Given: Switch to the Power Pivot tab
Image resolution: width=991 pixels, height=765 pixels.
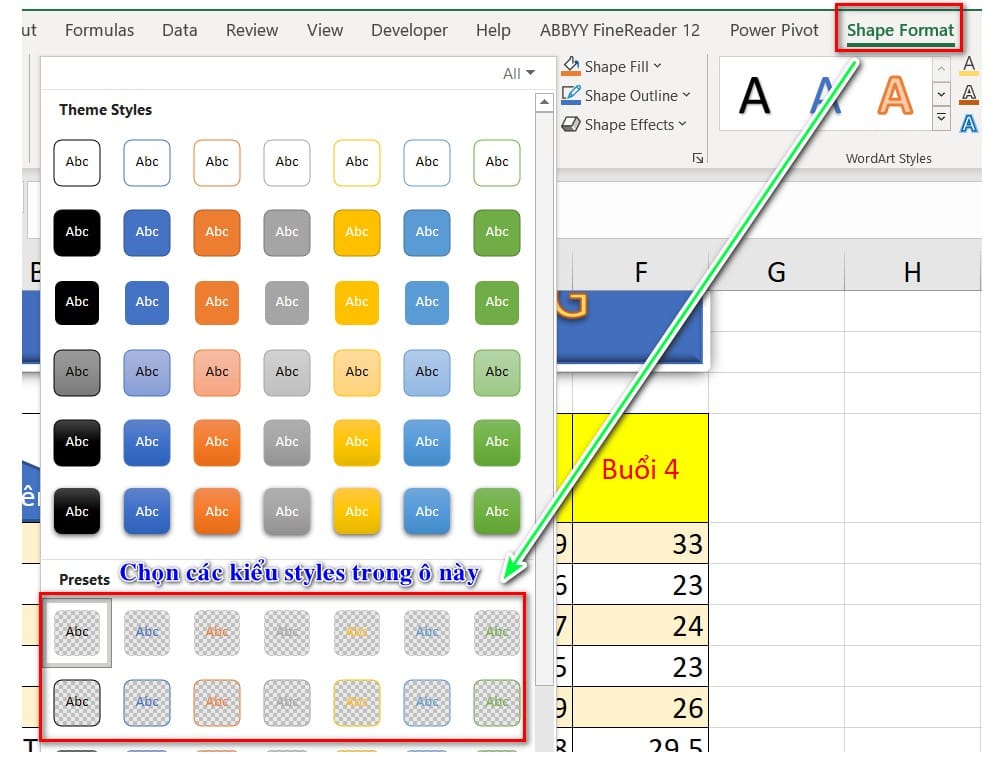Looking at the screenshot, I should pyautogui.click(x=774, y=30).
